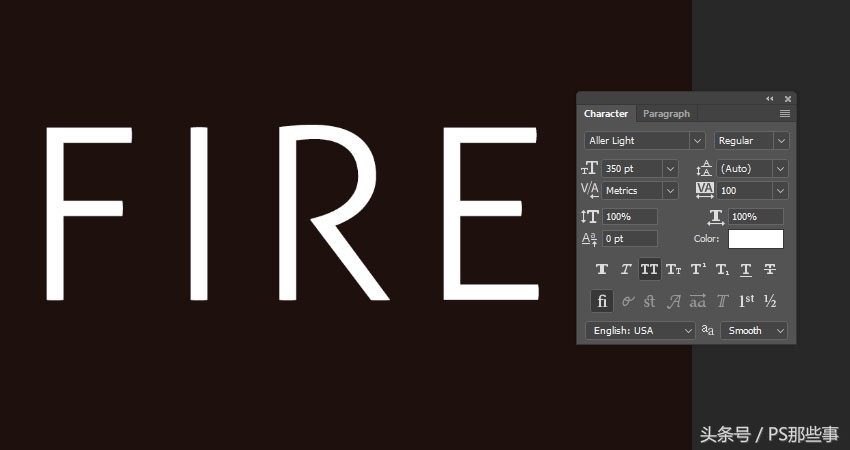Toggle Faux Italic
The image size is (850, 450).
626,269
